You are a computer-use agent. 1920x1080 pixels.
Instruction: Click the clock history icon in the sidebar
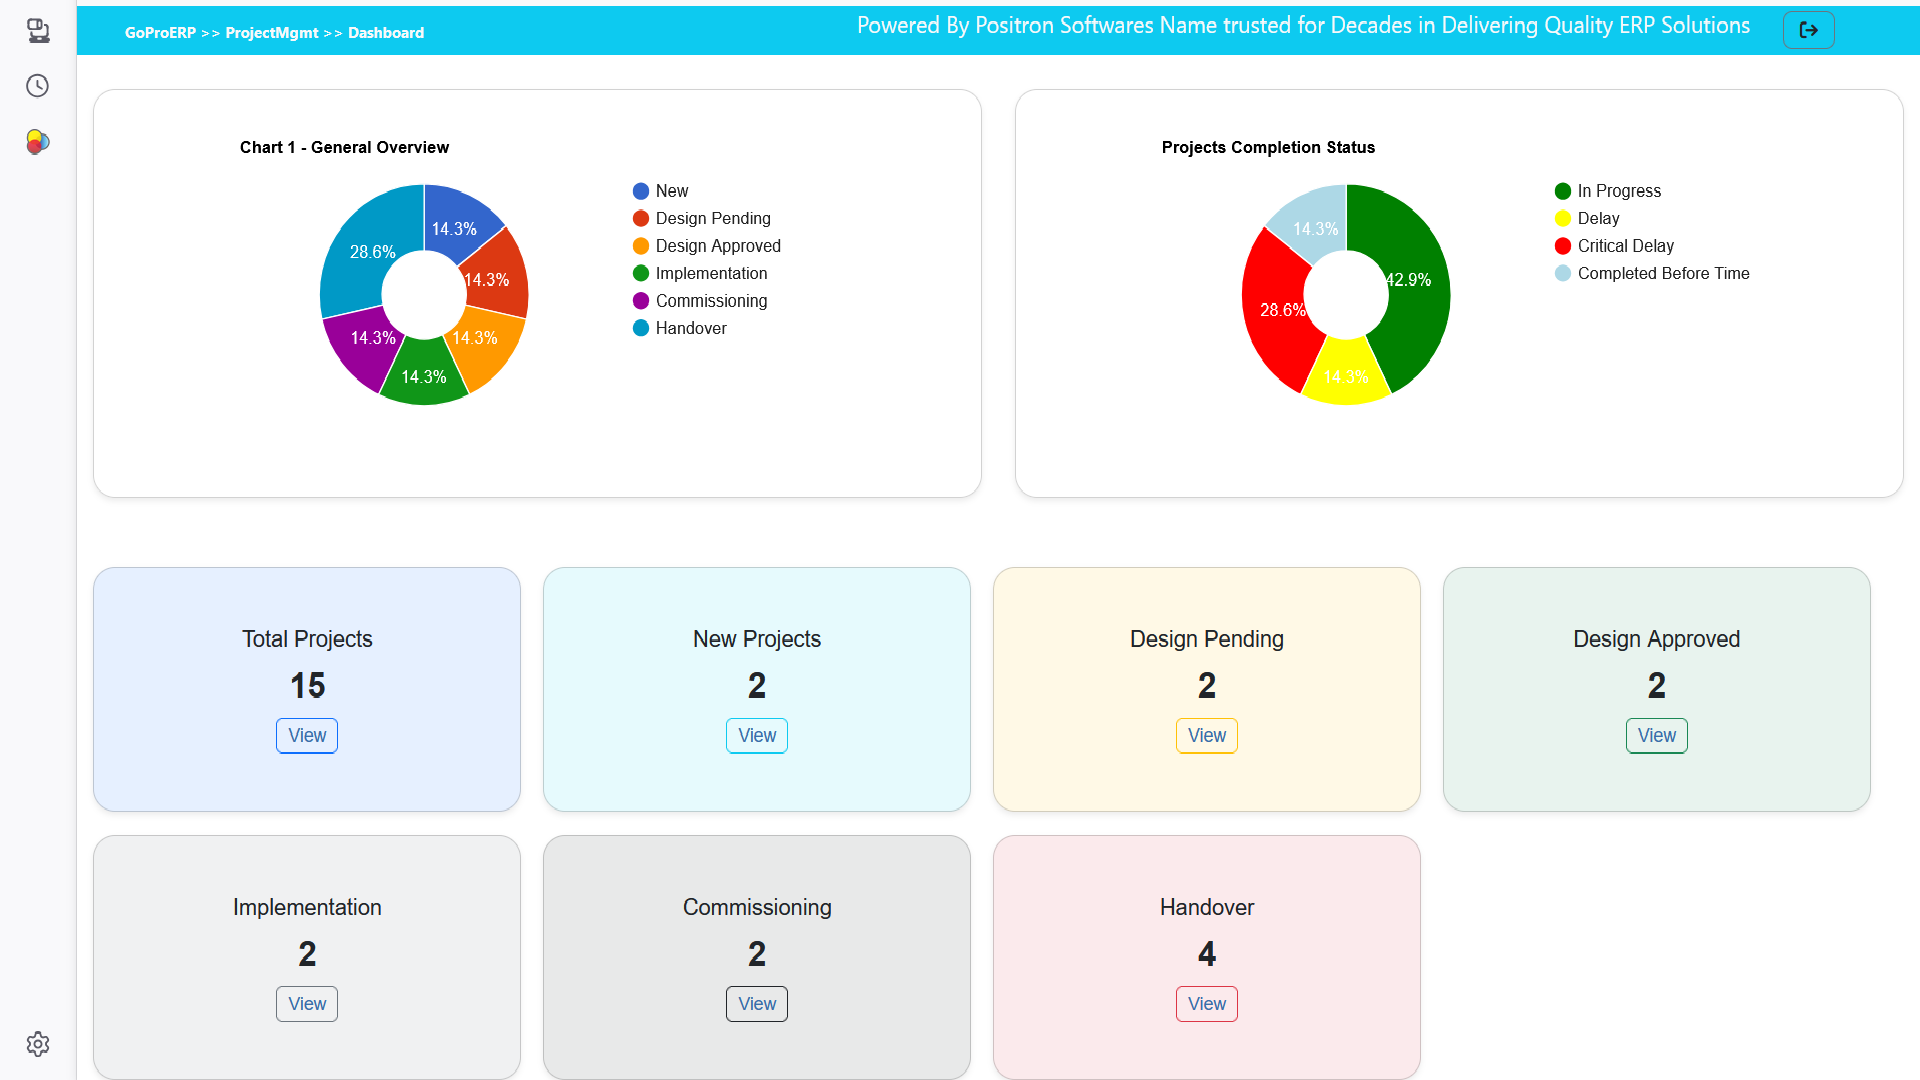37,86
